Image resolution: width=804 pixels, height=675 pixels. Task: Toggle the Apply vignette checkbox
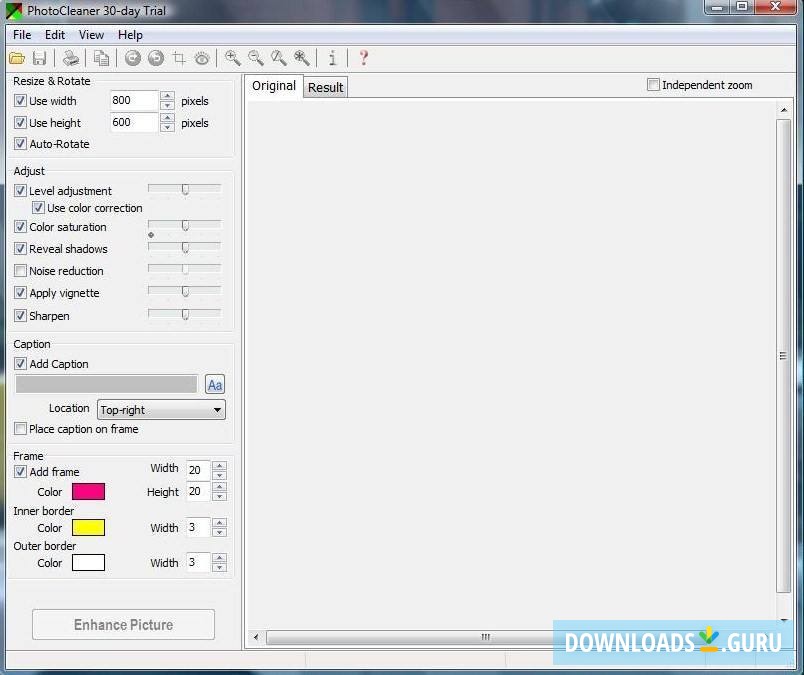(x=20, y=293)
